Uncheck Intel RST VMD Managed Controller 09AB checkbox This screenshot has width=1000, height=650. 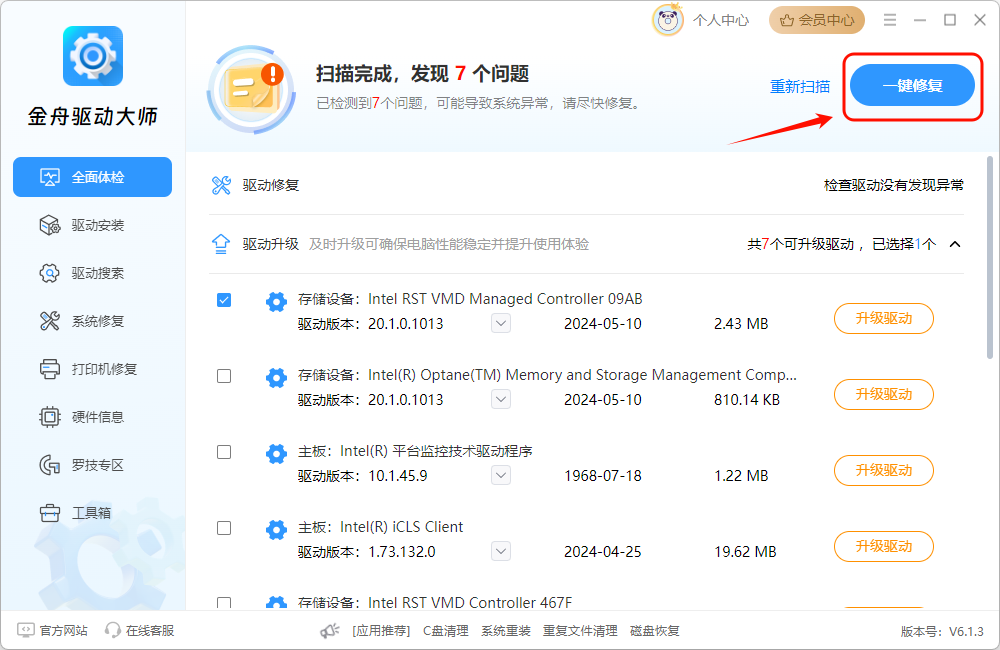pos(224,300)
